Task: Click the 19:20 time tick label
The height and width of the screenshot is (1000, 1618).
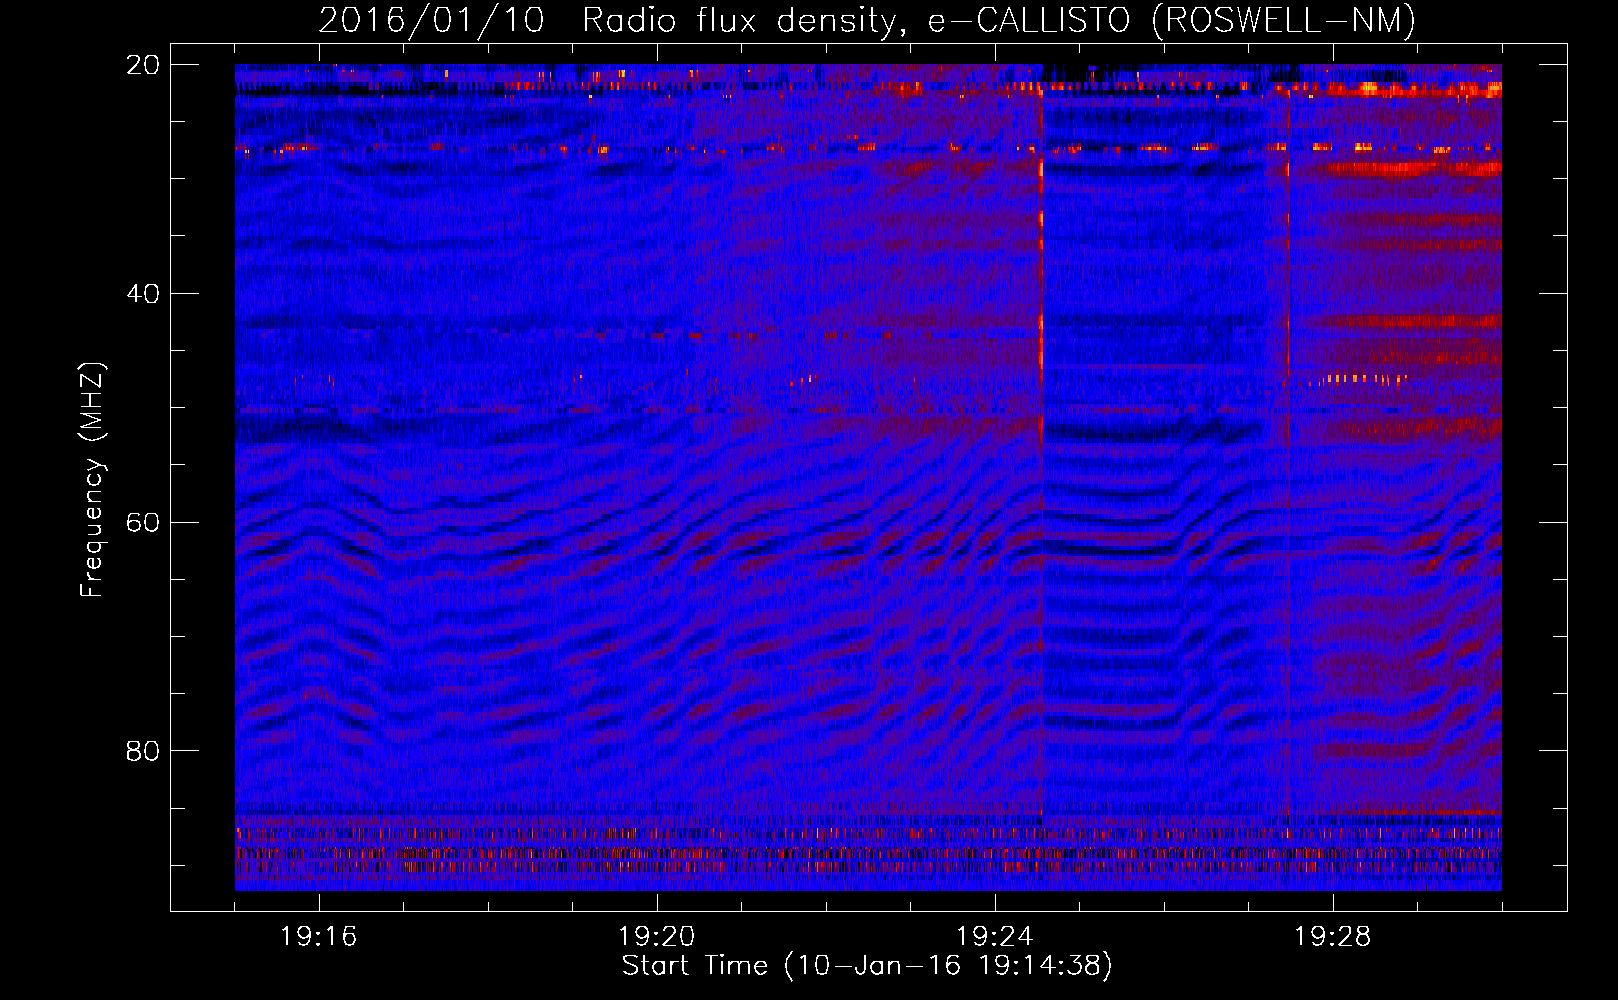Action: tap(657, 937)
